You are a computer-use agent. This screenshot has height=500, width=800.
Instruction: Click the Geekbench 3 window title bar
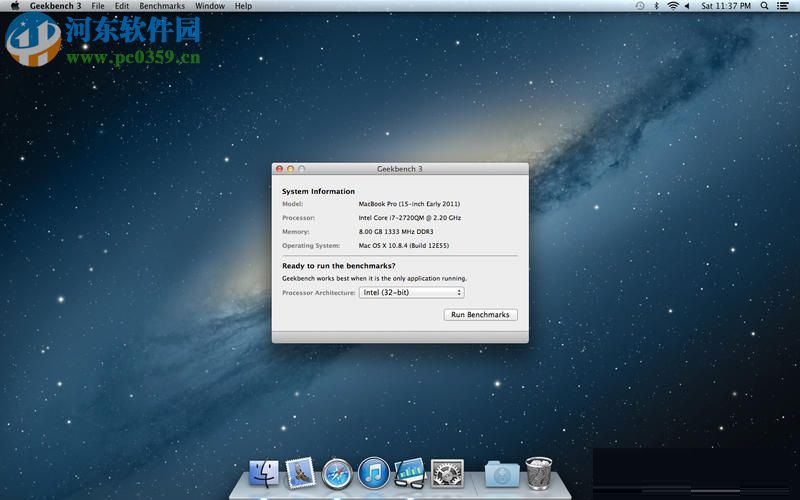tap(400, 169)
